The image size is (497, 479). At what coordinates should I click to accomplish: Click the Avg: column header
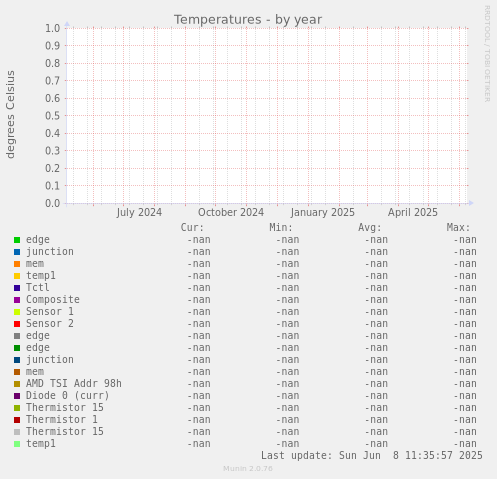(x=370, y=228)
